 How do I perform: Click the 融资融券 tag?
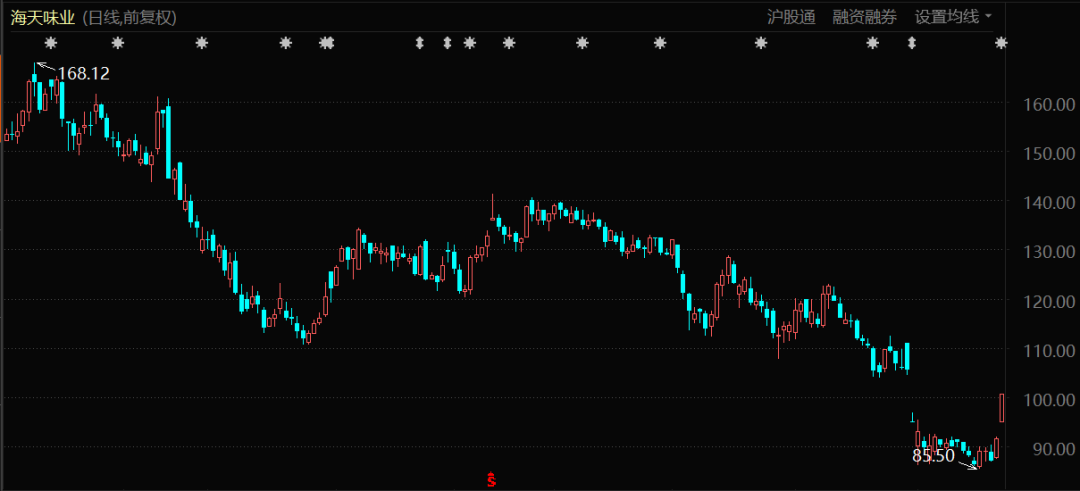[864, 17]
